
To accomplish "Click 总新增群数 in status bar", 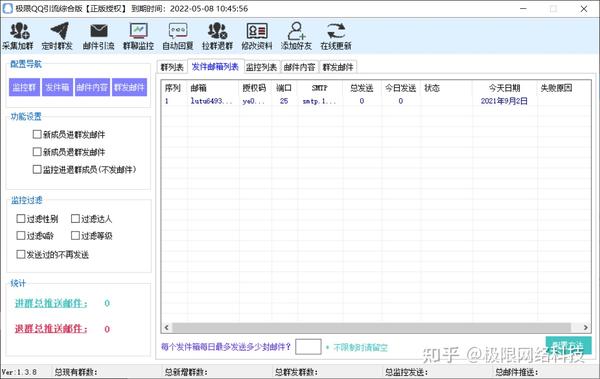I will (x=186, y=372).
